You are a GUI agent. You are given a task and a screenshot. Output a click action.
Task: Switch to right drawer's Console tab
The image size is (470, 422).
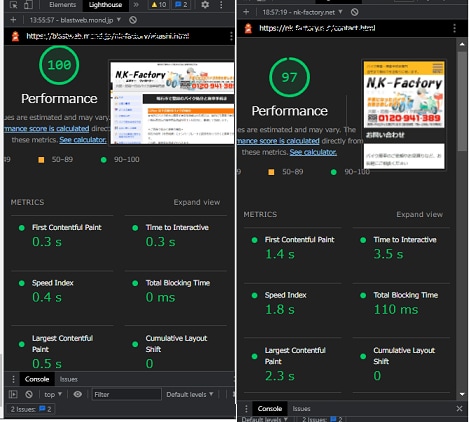tap(270, 409)
